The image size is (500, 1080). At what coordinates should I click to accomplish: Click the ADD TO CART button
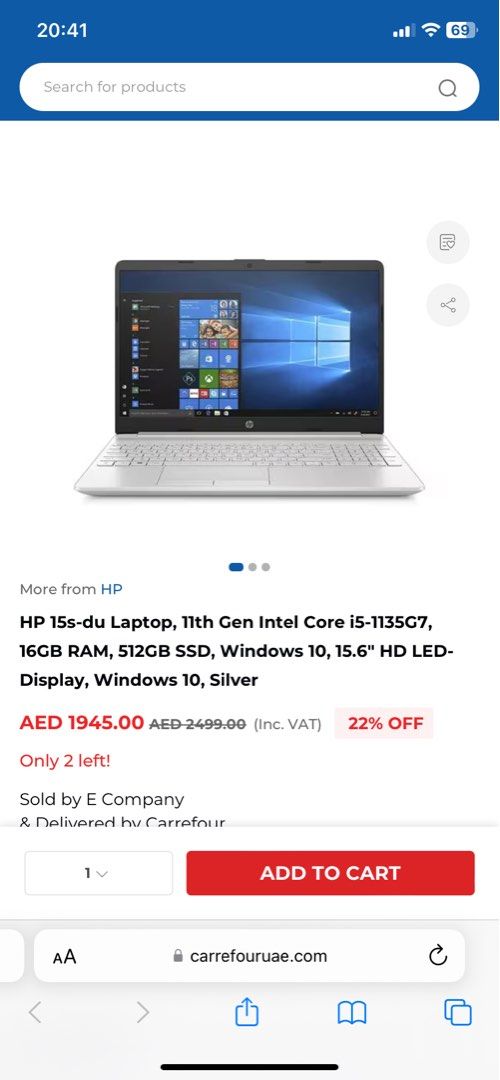(x=331, y=873)
